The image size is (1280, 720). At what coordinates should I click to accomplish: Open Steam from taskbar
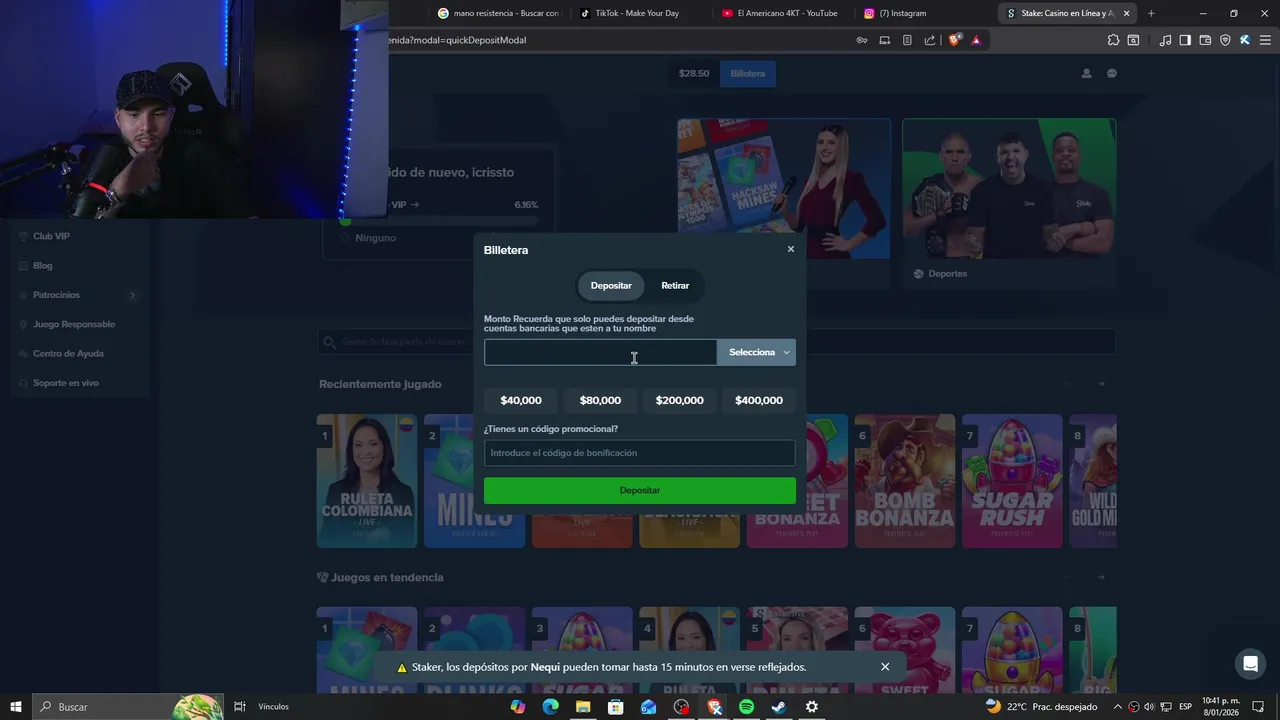tap(778, 707)
